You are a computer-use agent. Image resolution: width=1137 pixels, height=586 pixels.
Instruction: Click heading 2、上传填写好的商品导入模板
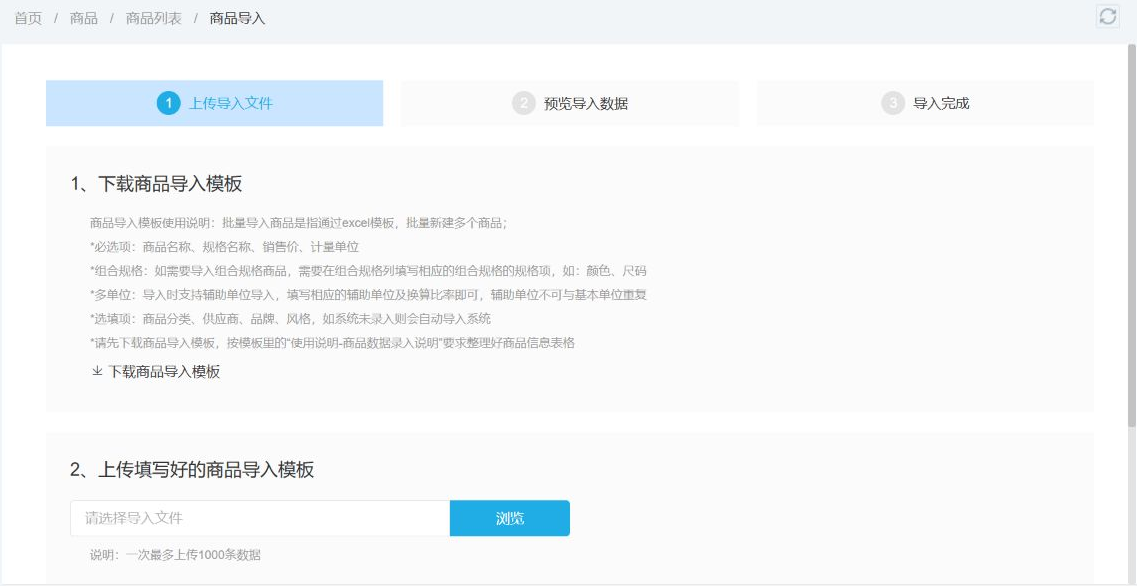(x=192, y=470)
